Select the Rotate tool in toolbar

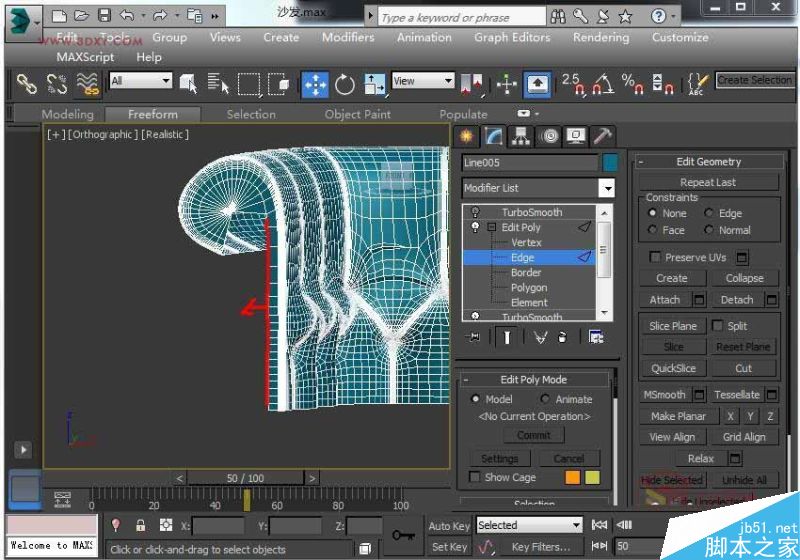(x=345, y=84)
